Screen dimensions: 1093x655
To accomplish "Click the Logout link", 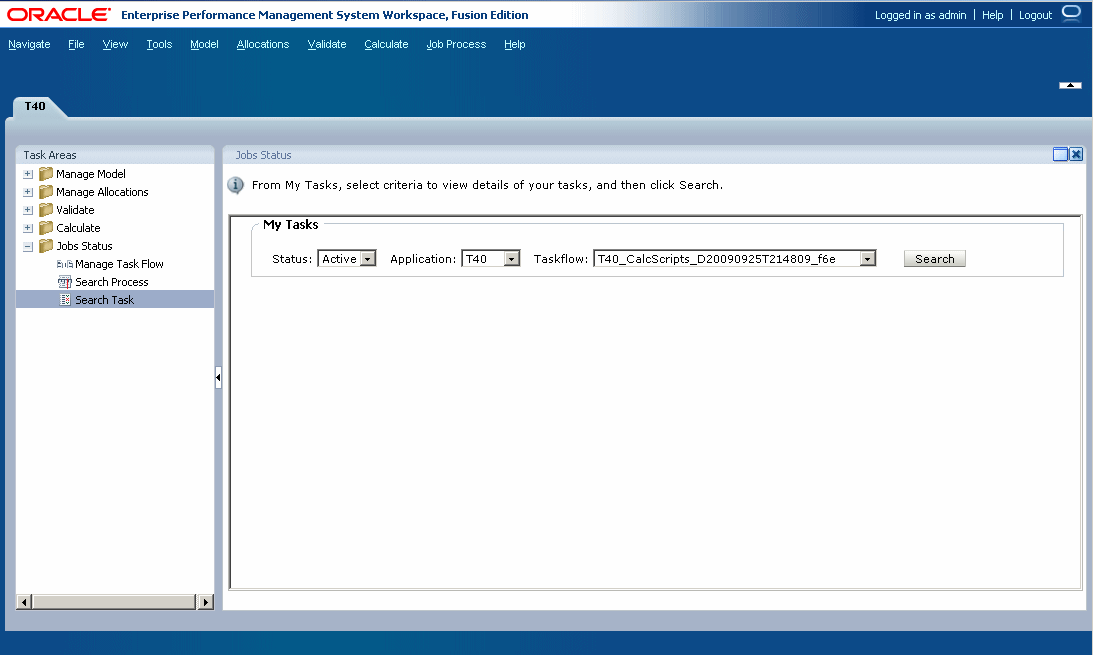I will click(x=1035, y=14).
